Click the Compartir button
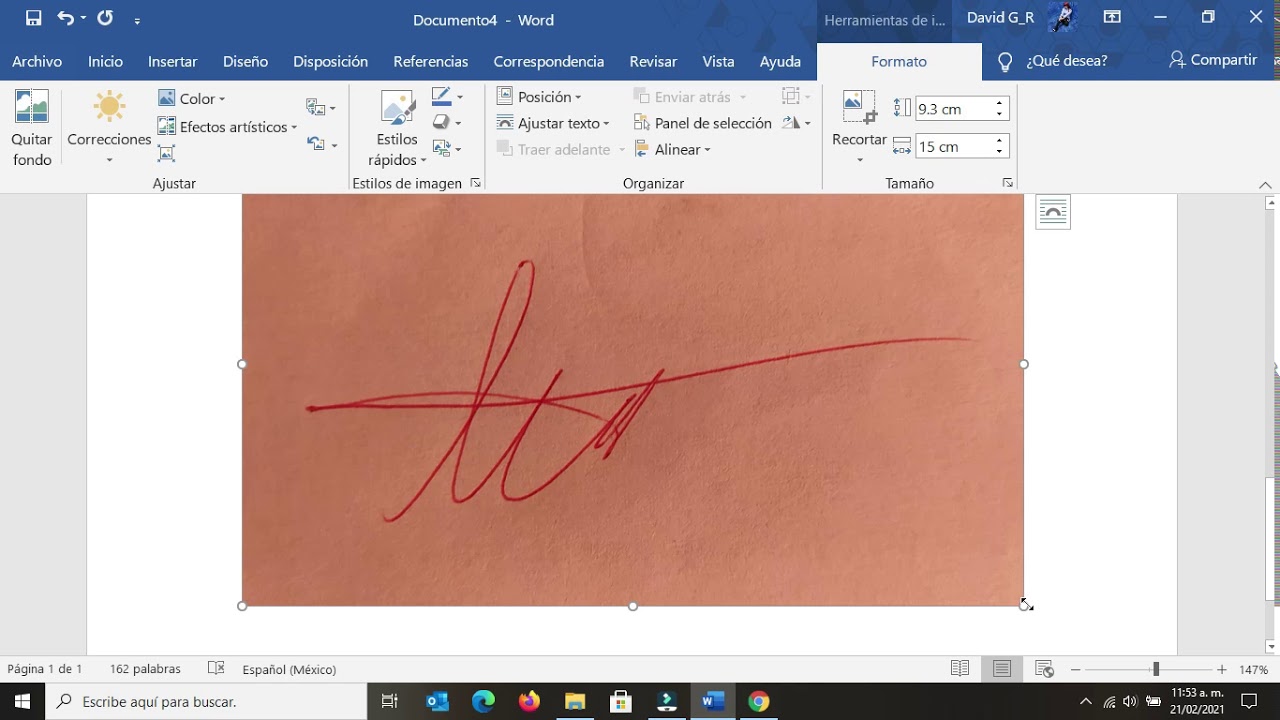Screen dimensions: 1280x720 click(x=1213, y=60)
